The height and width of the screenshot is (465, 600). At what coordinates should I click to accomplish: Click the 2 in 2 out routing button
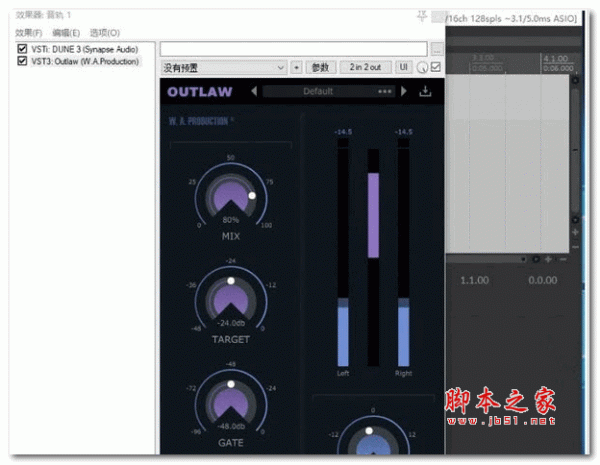(x=365, y=67)
